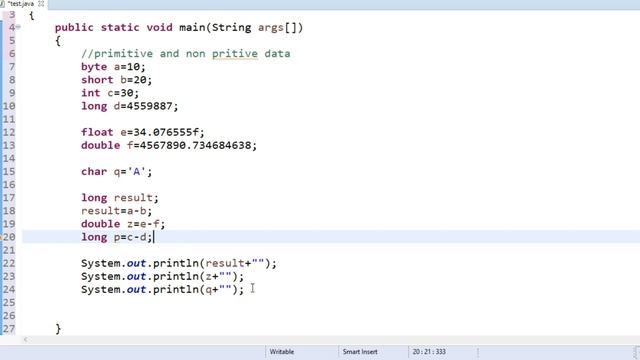Click the "double z=e-f;" statement
This screenshot has width=640, height=360.
point(123,224)
